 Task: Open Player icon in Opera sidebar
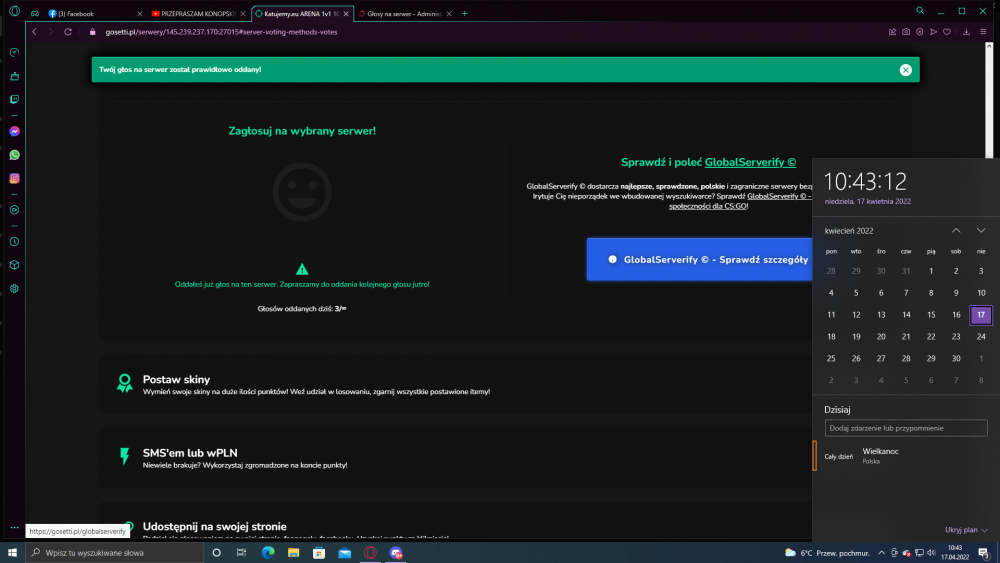(x=15, y=210)
